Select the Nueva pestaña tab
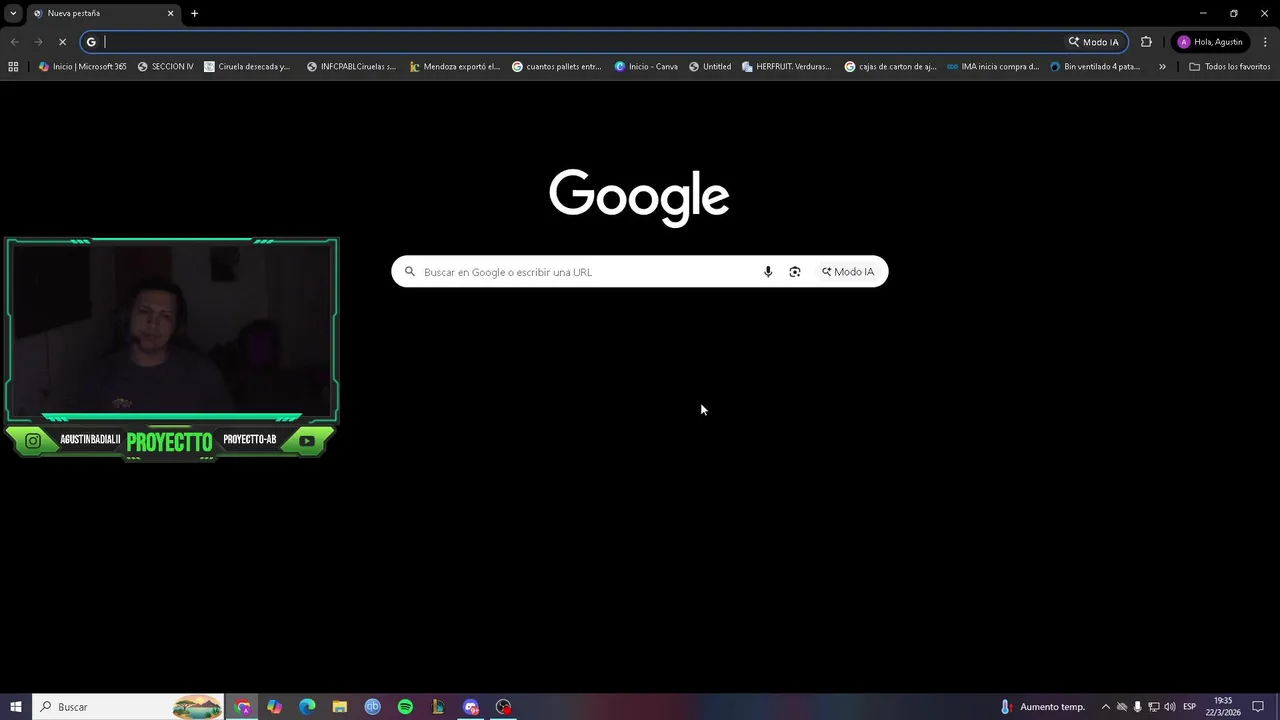This screenshot has height=720, width=1280. [103, 14]
